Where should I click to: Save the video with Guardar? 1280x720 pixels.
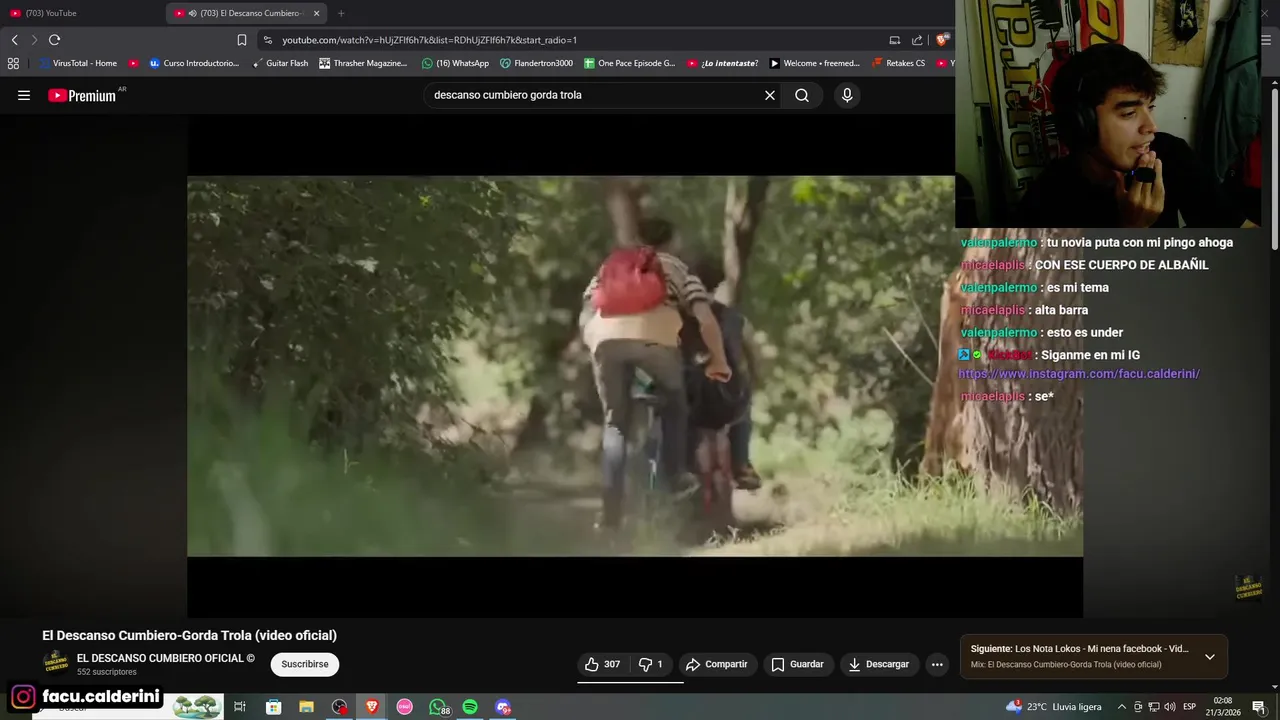click(x=798, y=664)
